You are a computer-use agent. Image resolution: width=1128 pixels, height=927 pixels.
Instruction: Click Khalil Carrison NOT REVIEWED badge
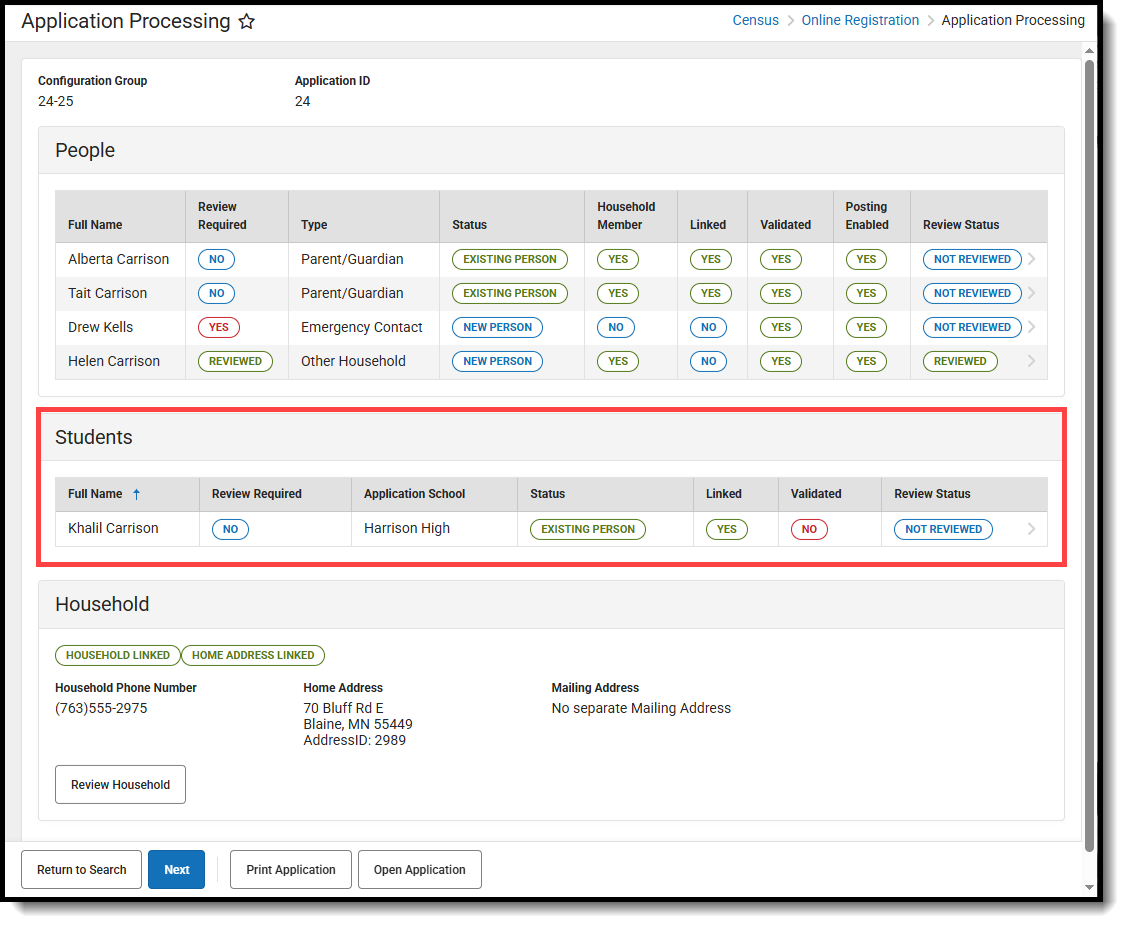point(944,529)
